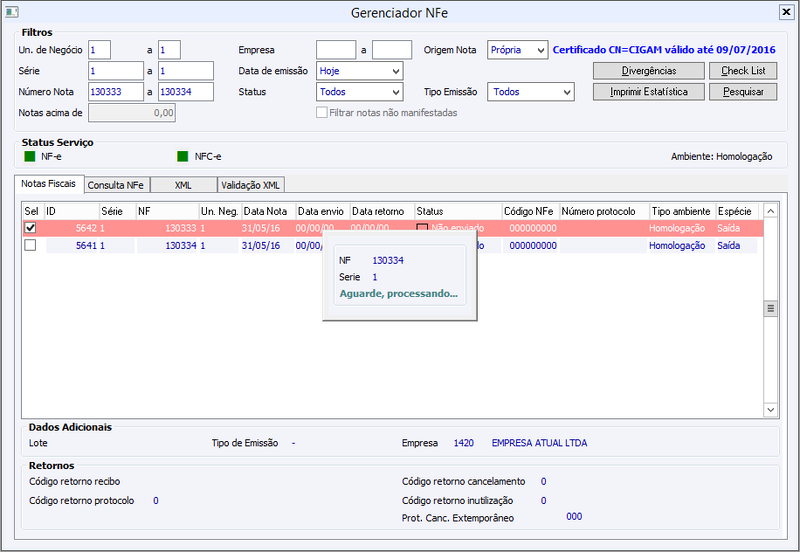Screen dimensions: 800x552
Task: Toggle Filtrar notas não manifestadas checkbox
Action: point(321,112)
